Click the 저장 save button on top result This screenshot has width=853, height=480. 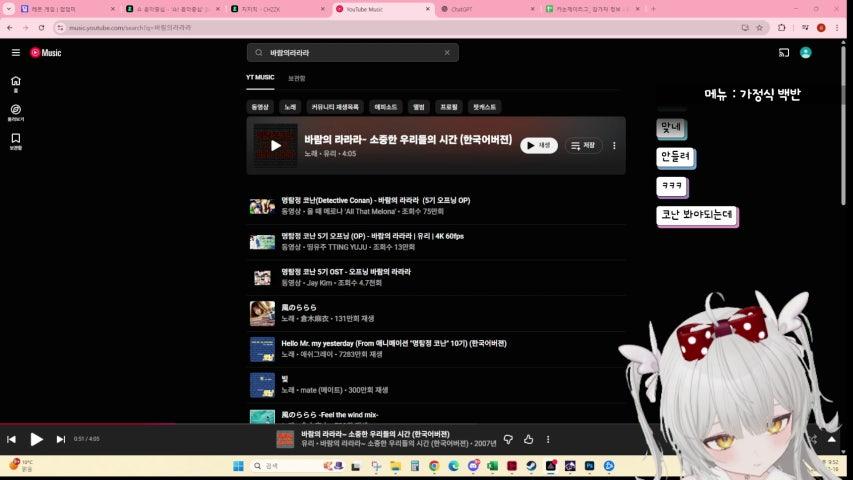(583, 145)
